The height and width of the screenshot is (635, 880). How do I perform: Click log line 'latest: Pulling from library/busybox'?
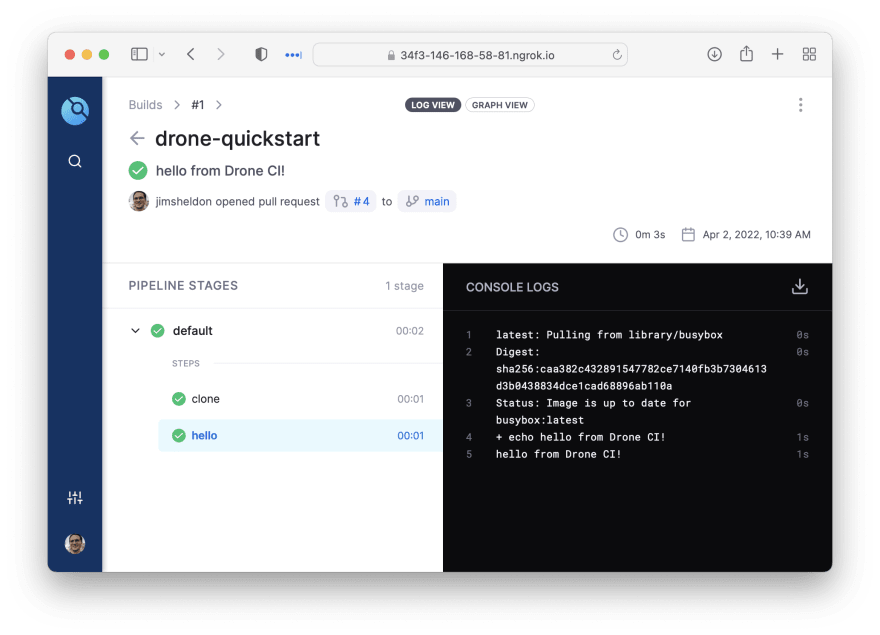pos(609,335)
